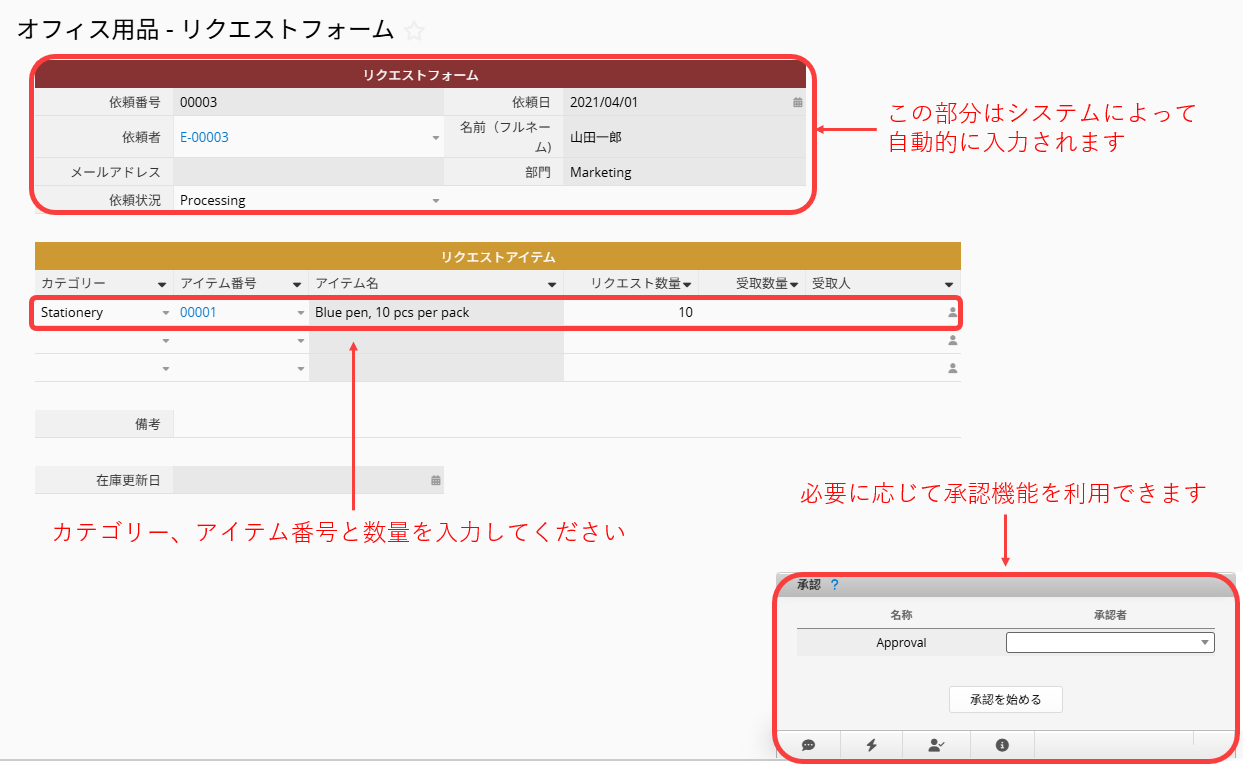This screenshot has width=1243, height=767.
Task: Expand the 依頼状況 Processing dropdown
Action: point(435,201)
